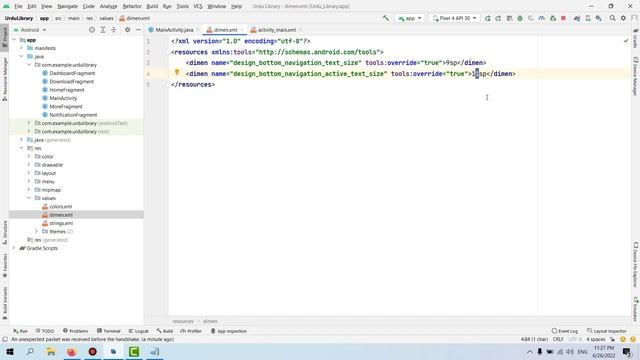Collapse the java folder
The image size is (640, 360).
(22, 56)
